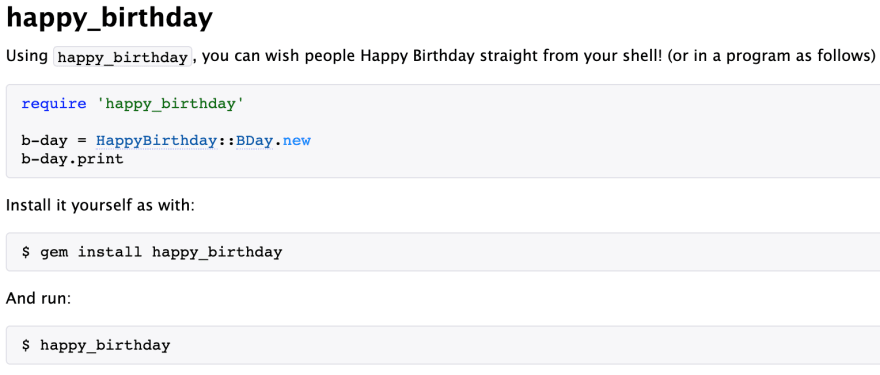Click the new method call
The image size is (880, 375).
[296, 141]
